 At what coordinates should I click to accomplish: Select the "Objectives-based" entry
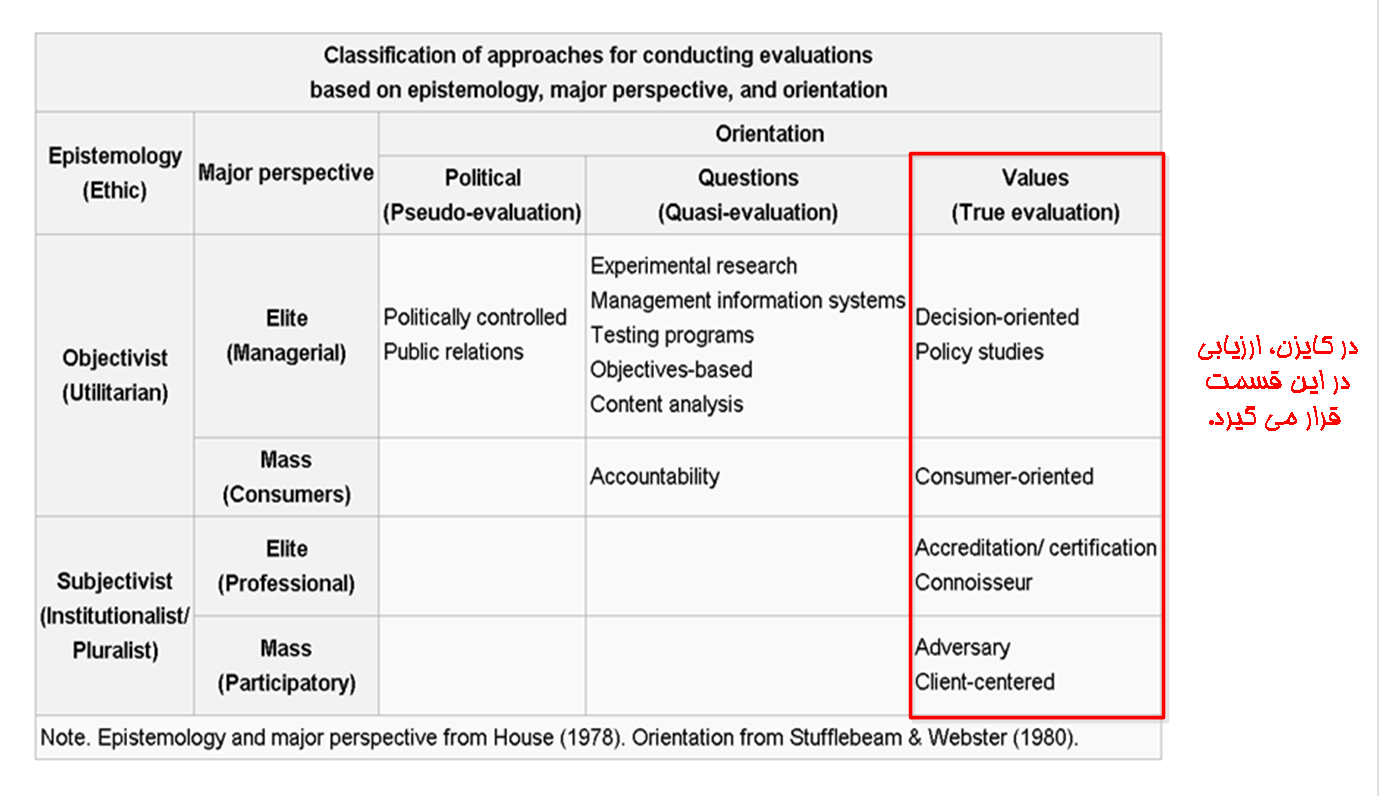coord(670,369)
